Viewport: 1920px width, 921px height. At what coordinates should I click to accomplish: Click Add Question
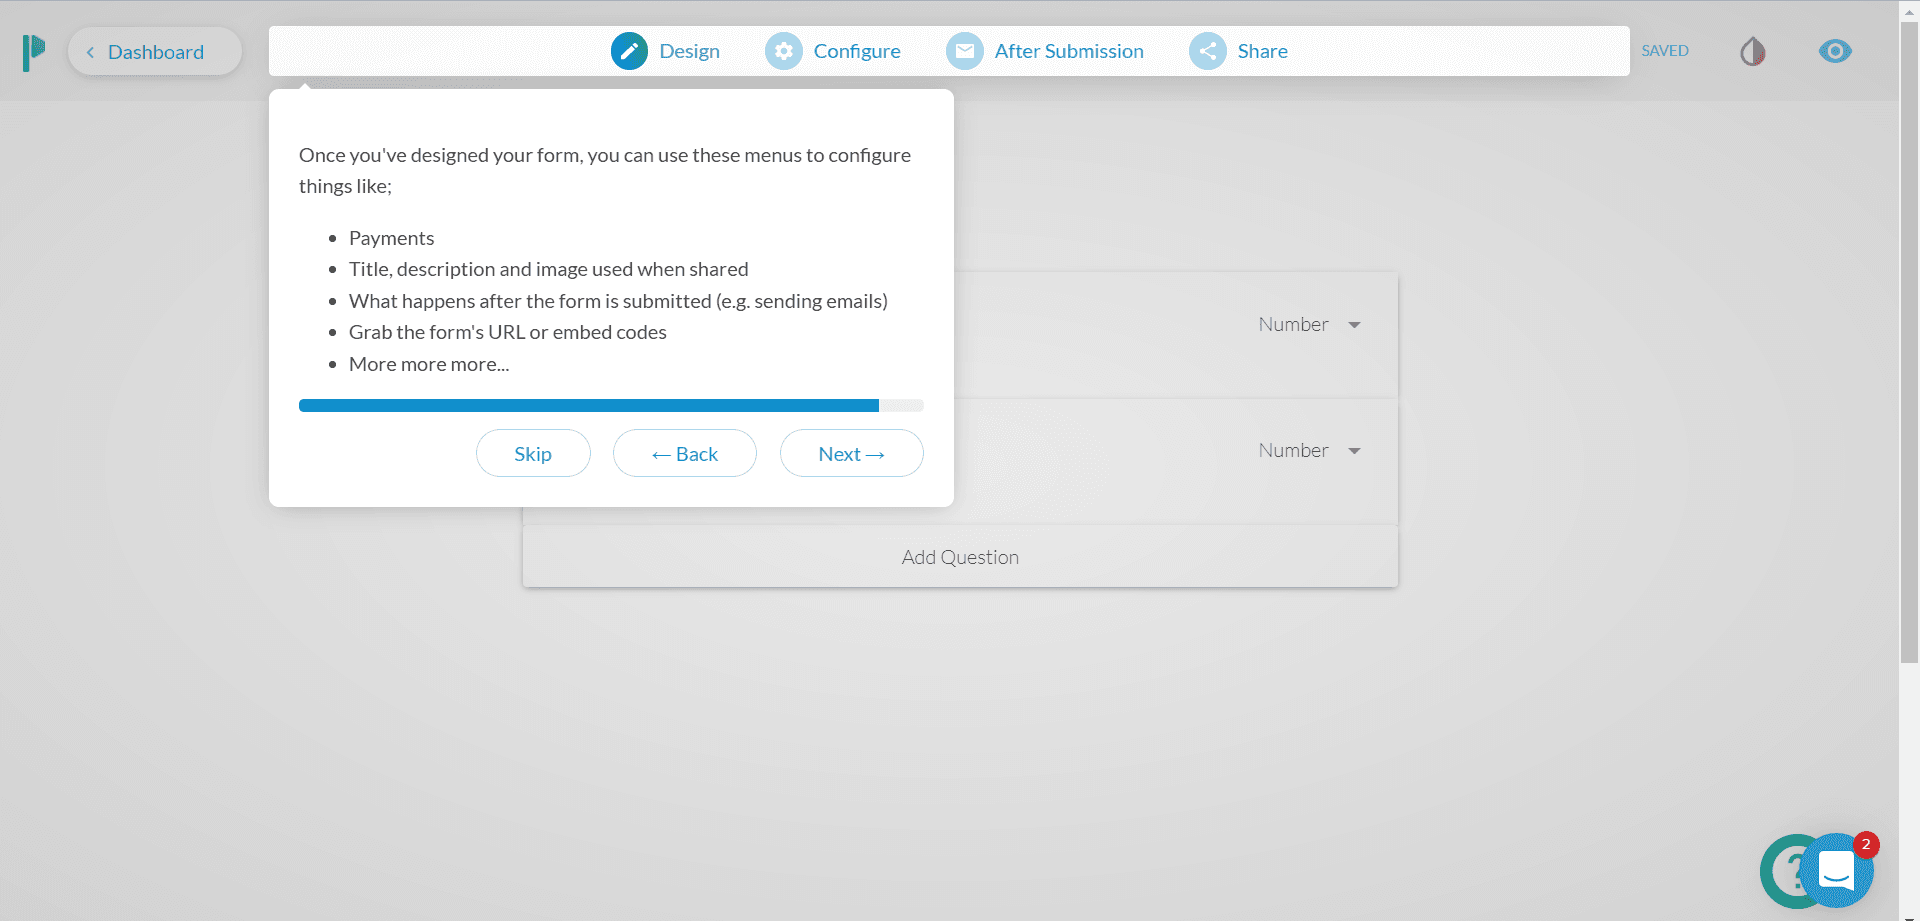960,557
